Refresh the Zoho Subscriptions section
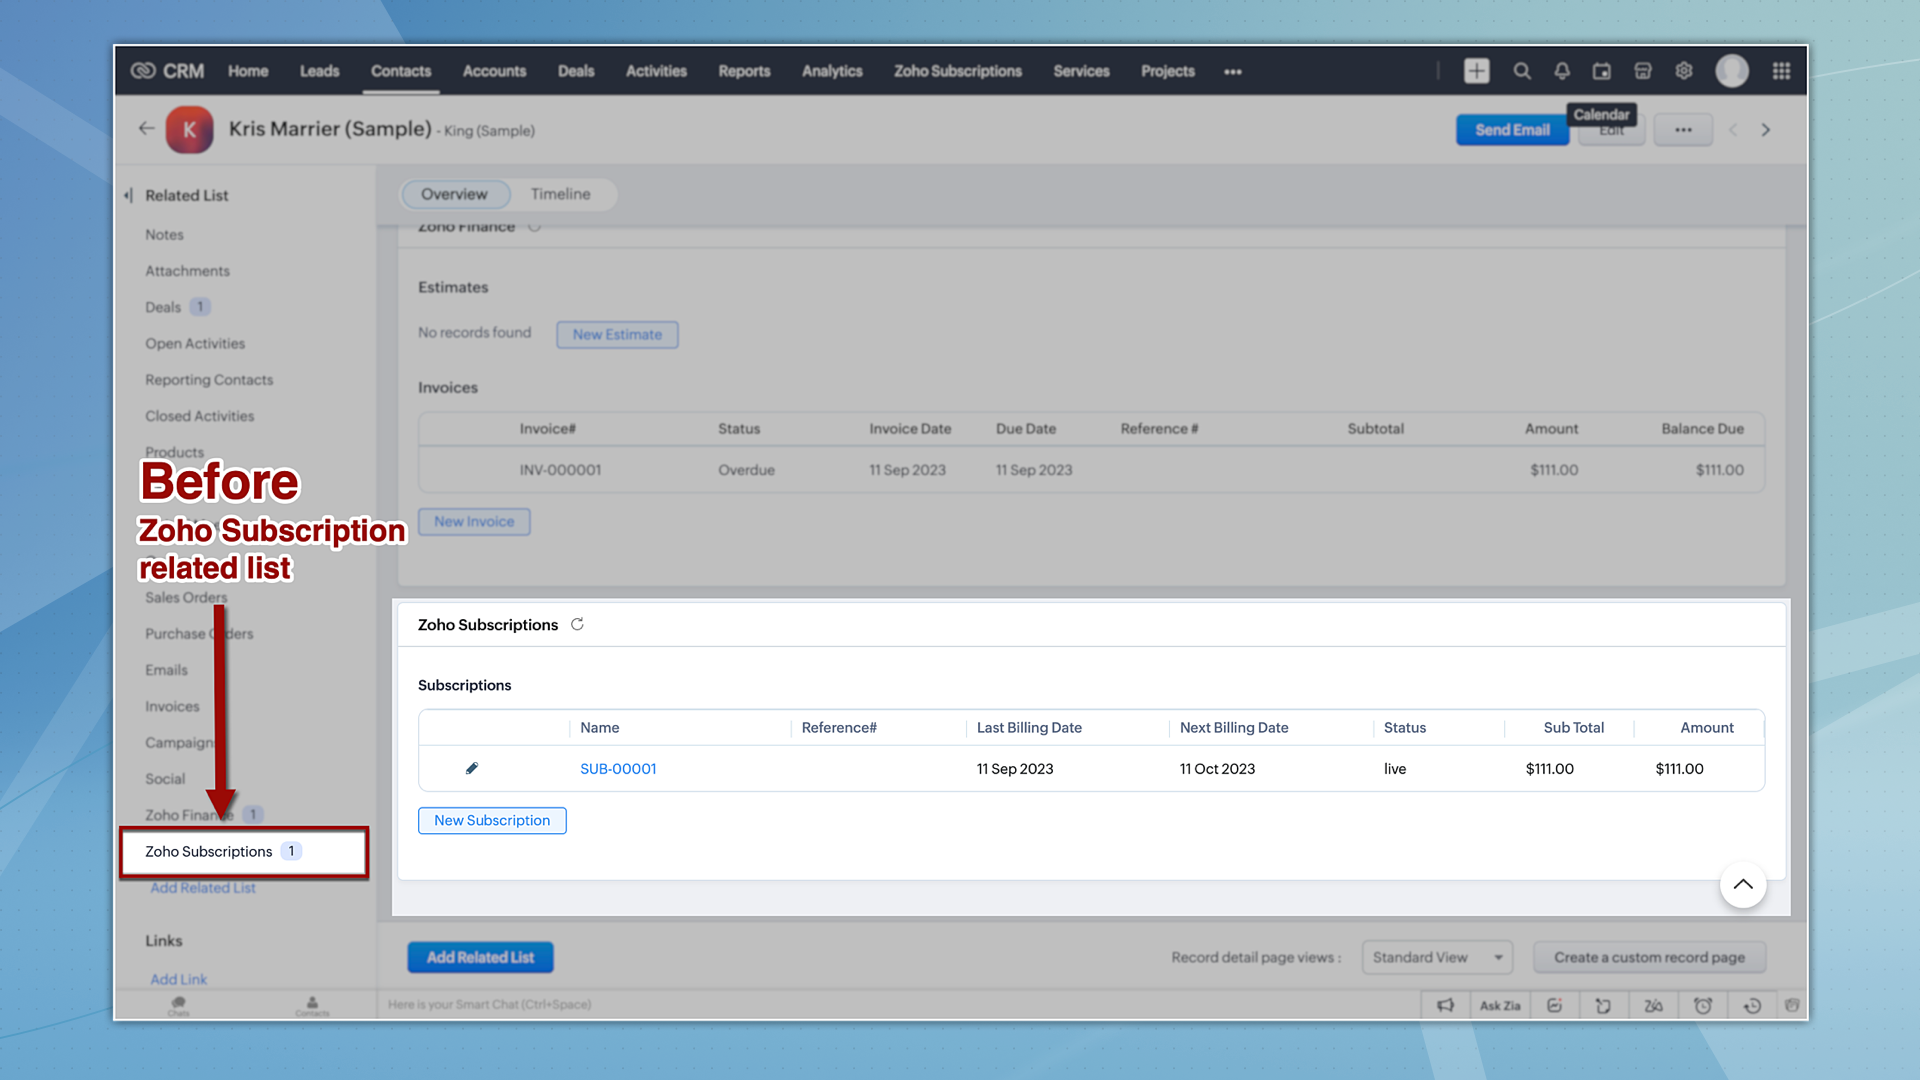The width and height of the screenshot is (1920, 1080). pos(577,625)
